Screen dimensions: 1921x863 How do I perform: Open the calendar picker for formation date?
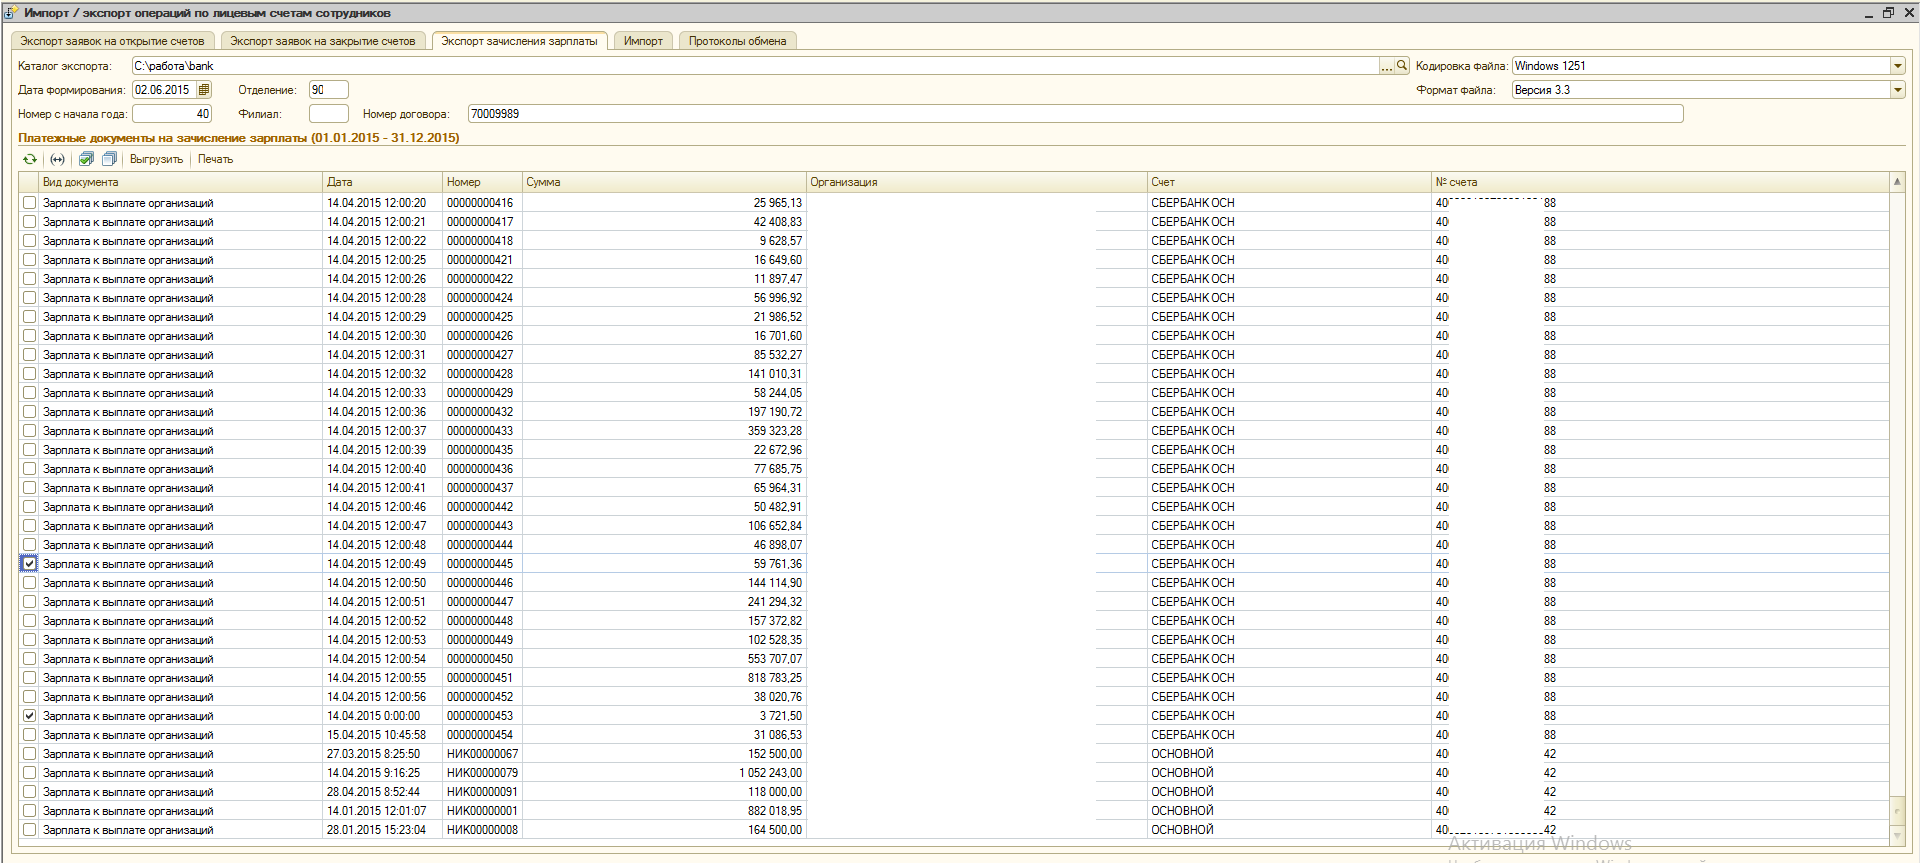point(204,90)
